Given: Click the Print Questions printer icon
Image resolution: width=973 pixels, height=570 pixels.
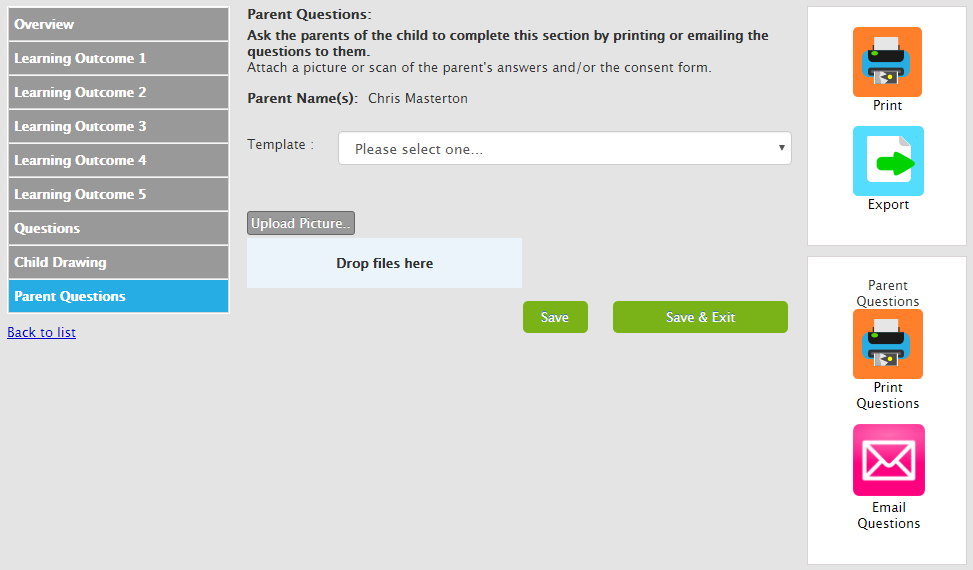Looking at the screenshot, I should pyautogui.click(x=887, y=344).
